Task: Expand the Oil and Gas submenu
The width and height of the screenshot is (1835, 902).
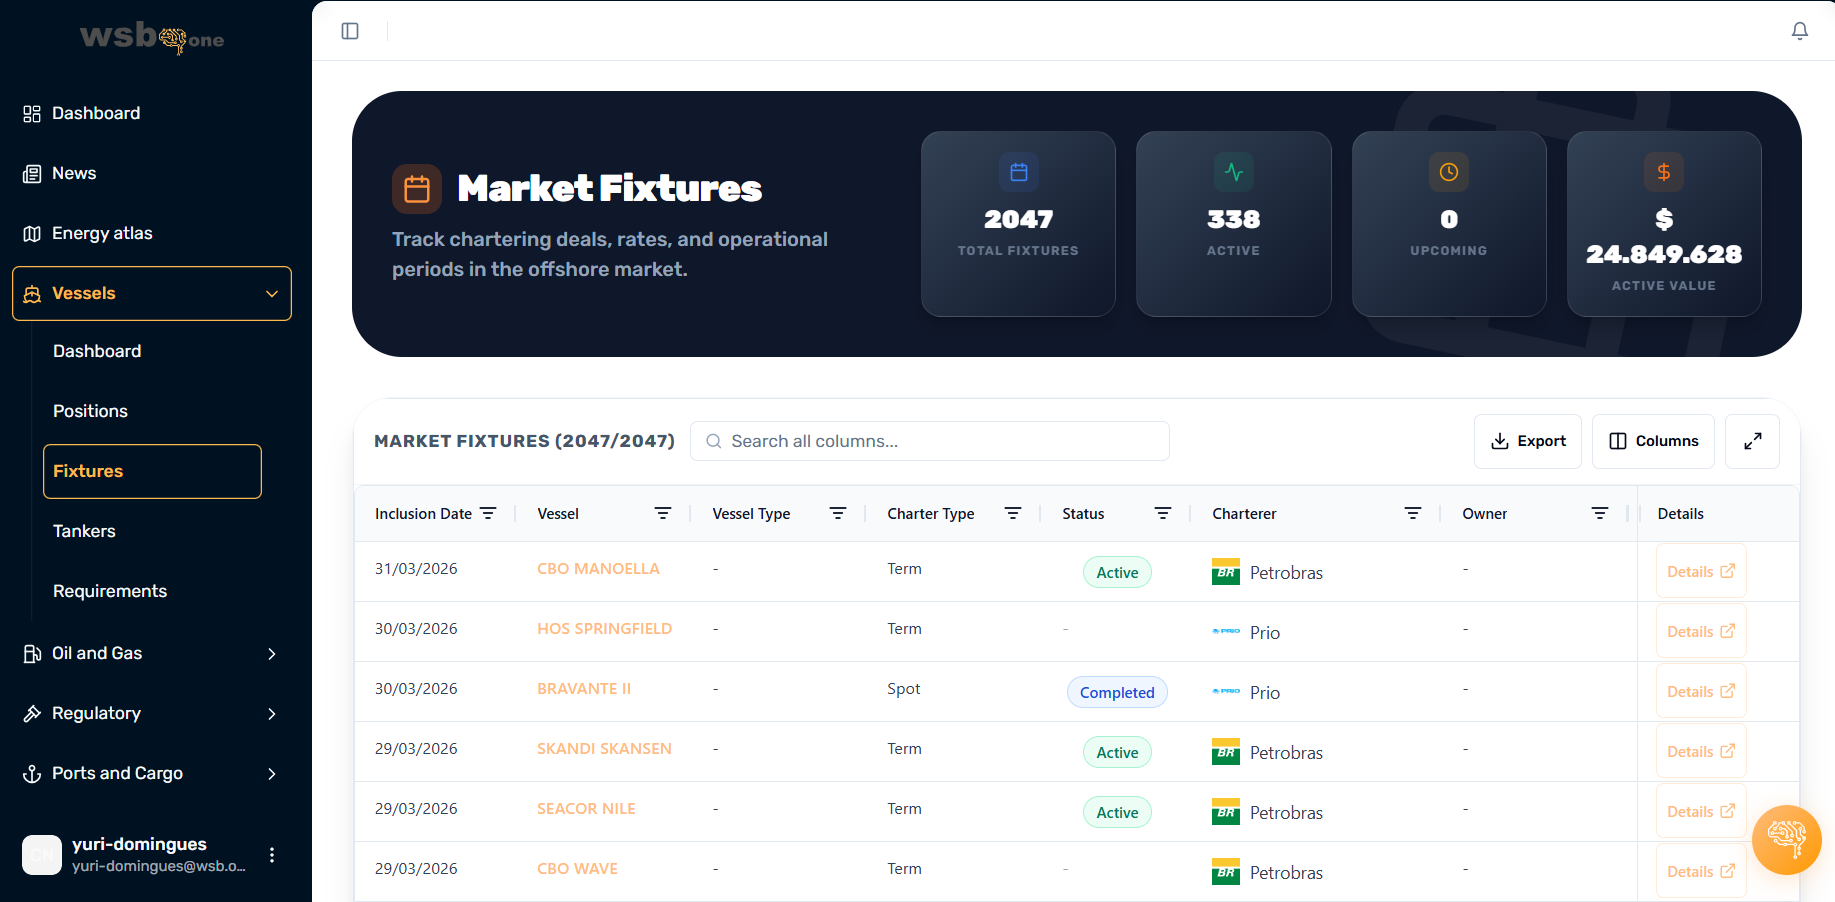Action: 271,653
